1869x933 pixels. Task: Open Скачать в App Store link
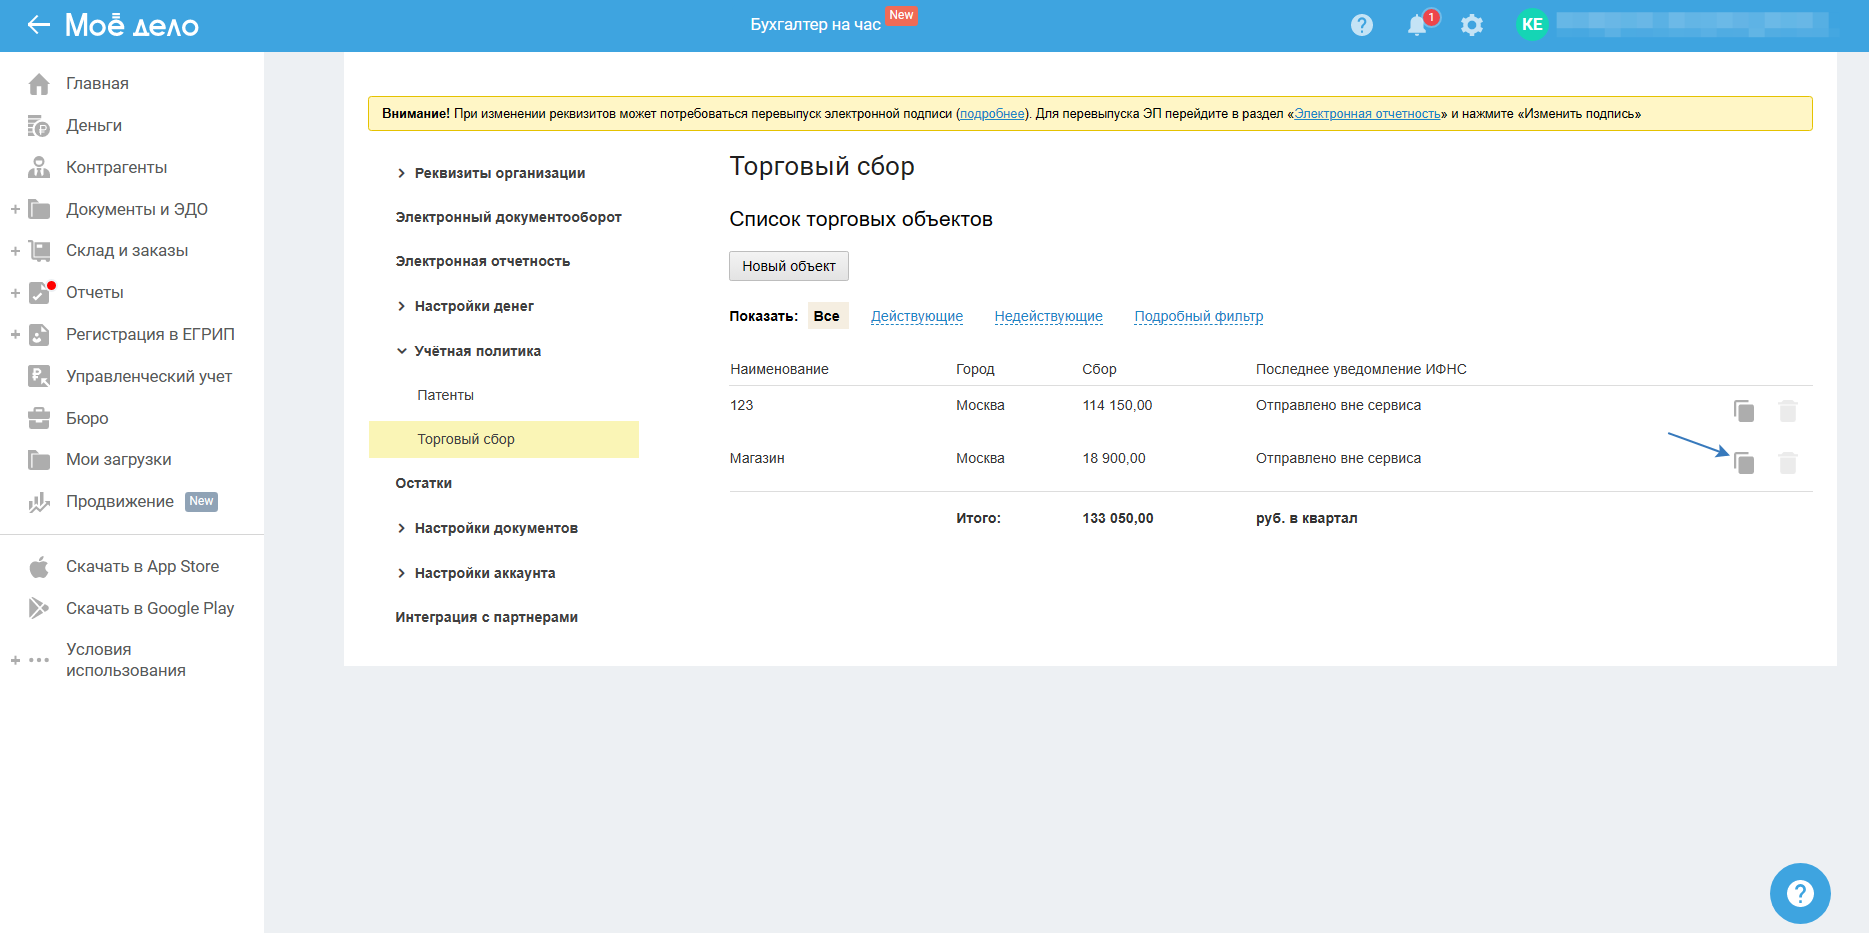tap(142, 567)
